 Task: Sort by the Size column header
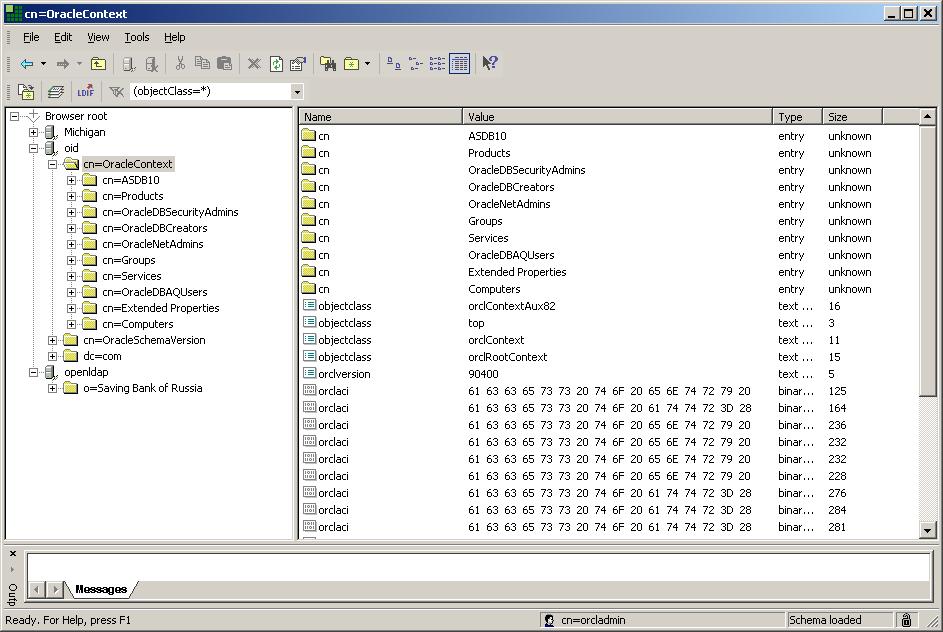click(x=852, y=117)
